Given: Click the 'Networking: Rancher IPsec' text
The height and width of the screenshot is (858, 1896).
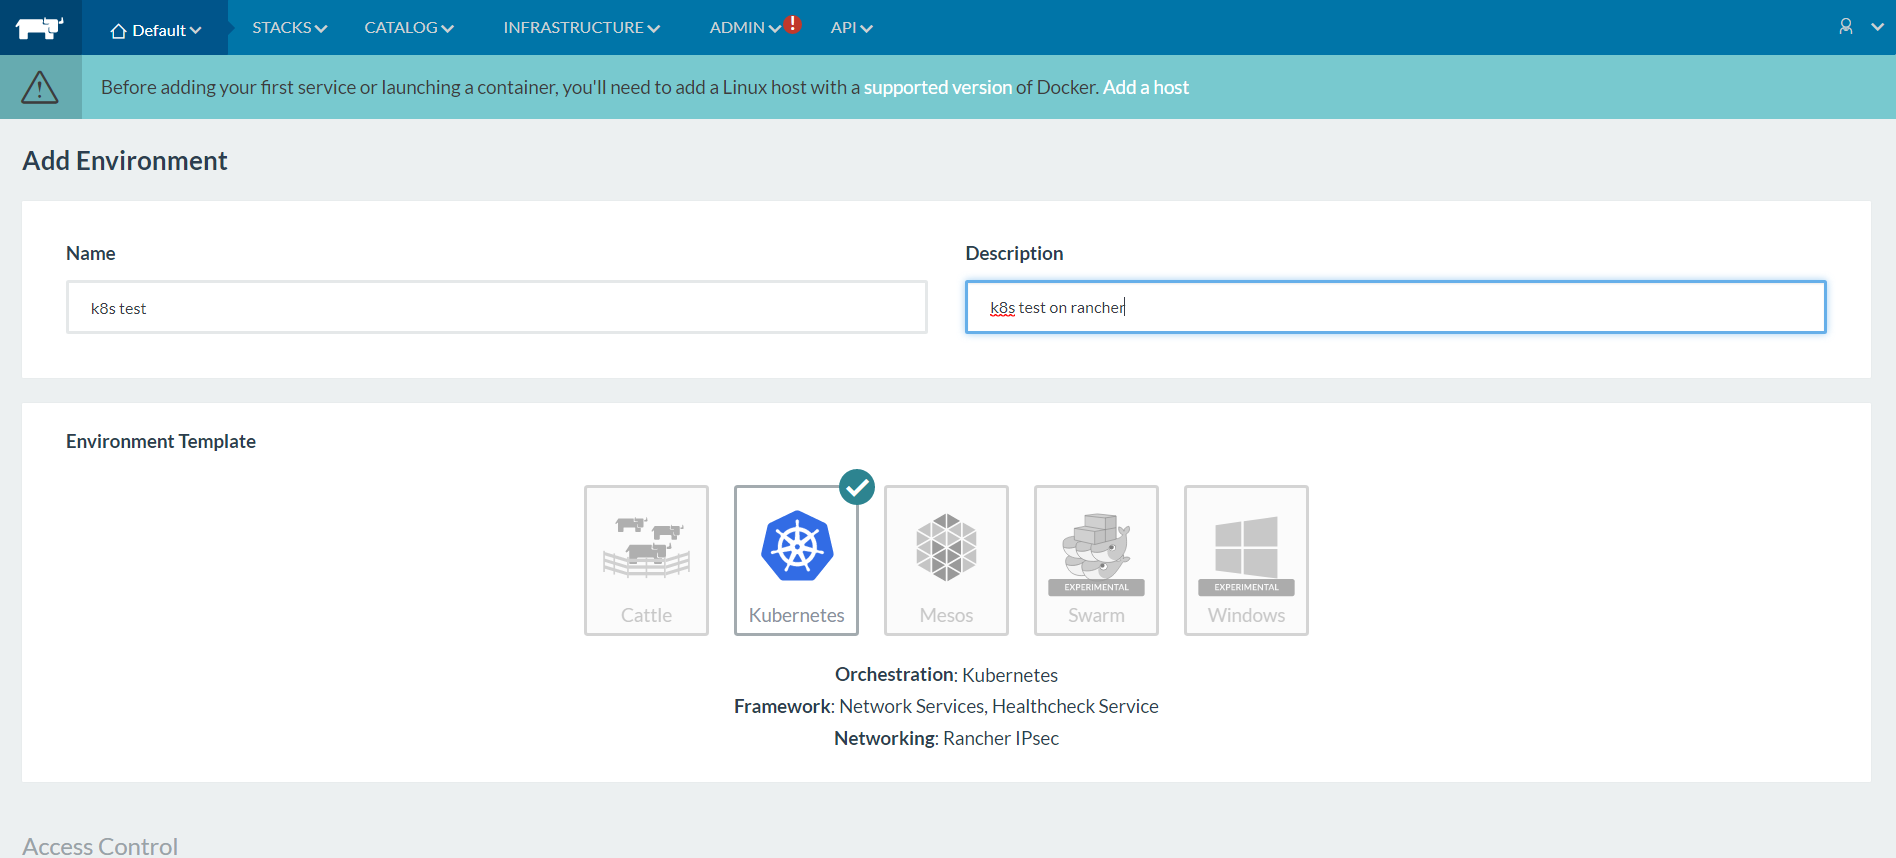Looking at the screenshot, I should pyautogui.click(x=946, y=738).
